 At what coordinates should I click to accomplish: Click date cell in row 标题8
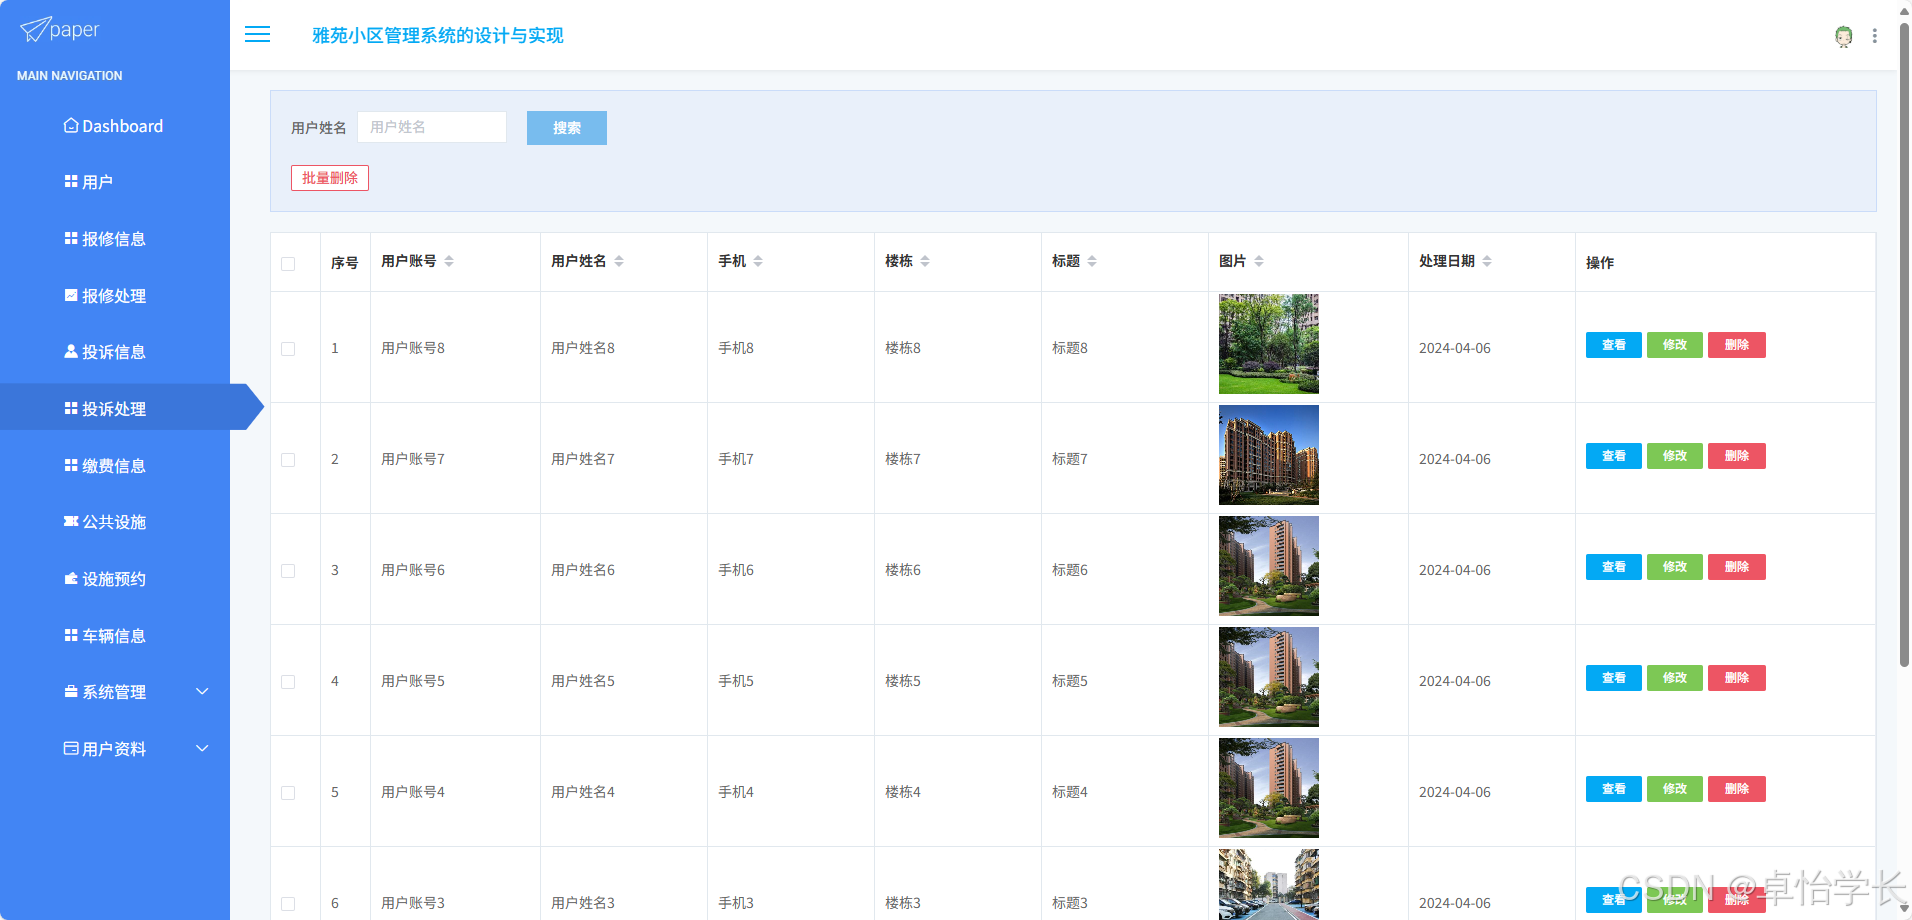1455,348
